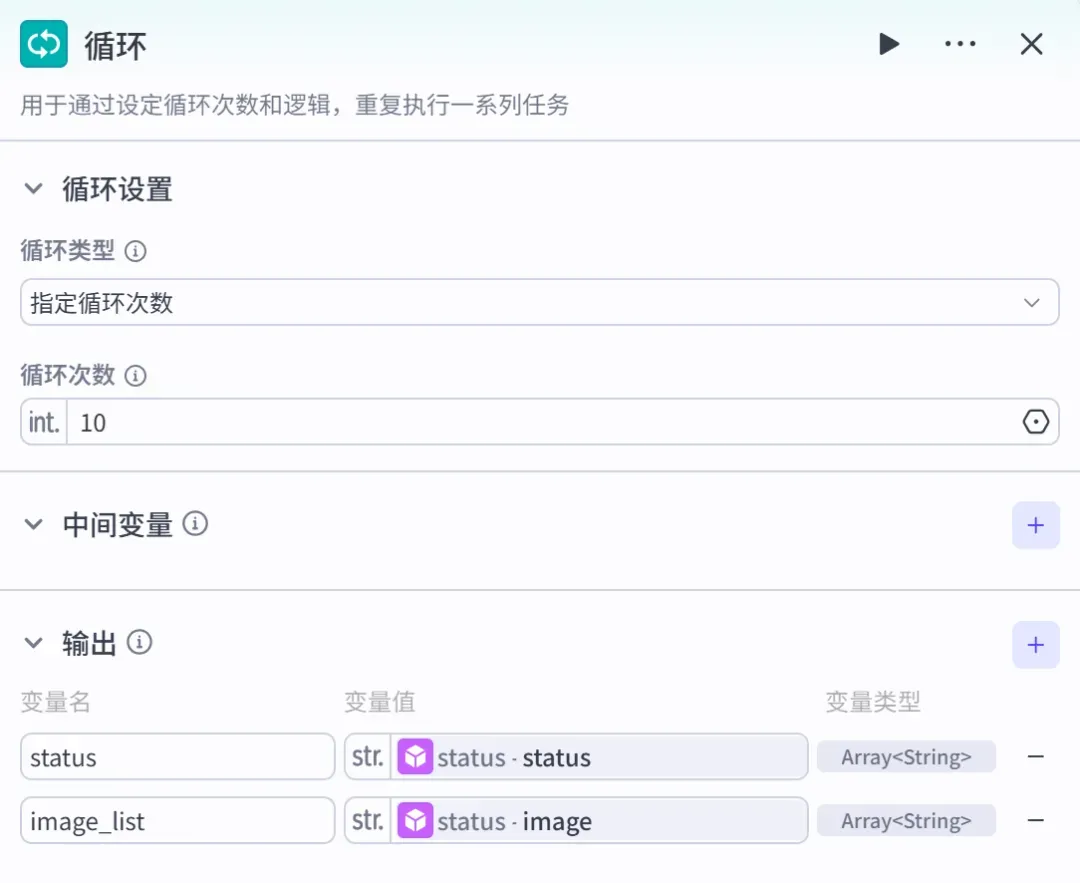Viewport: 1080px width, 883px height.
Task: Open the 指定循环次数 loop type dropdown
Action: tap(540, 302)
